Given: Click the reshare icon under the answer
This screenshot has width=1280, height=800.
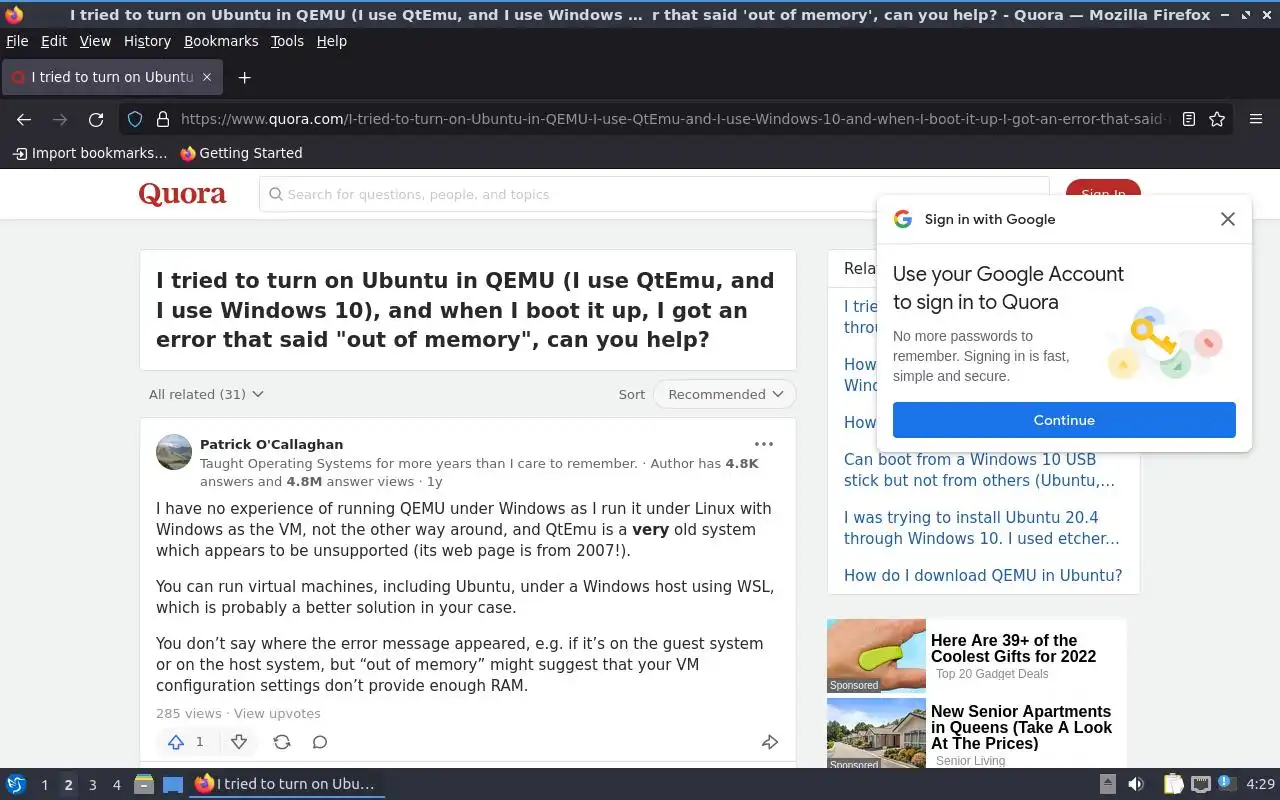Looking at the screenshot, I should tap(282, 742).
